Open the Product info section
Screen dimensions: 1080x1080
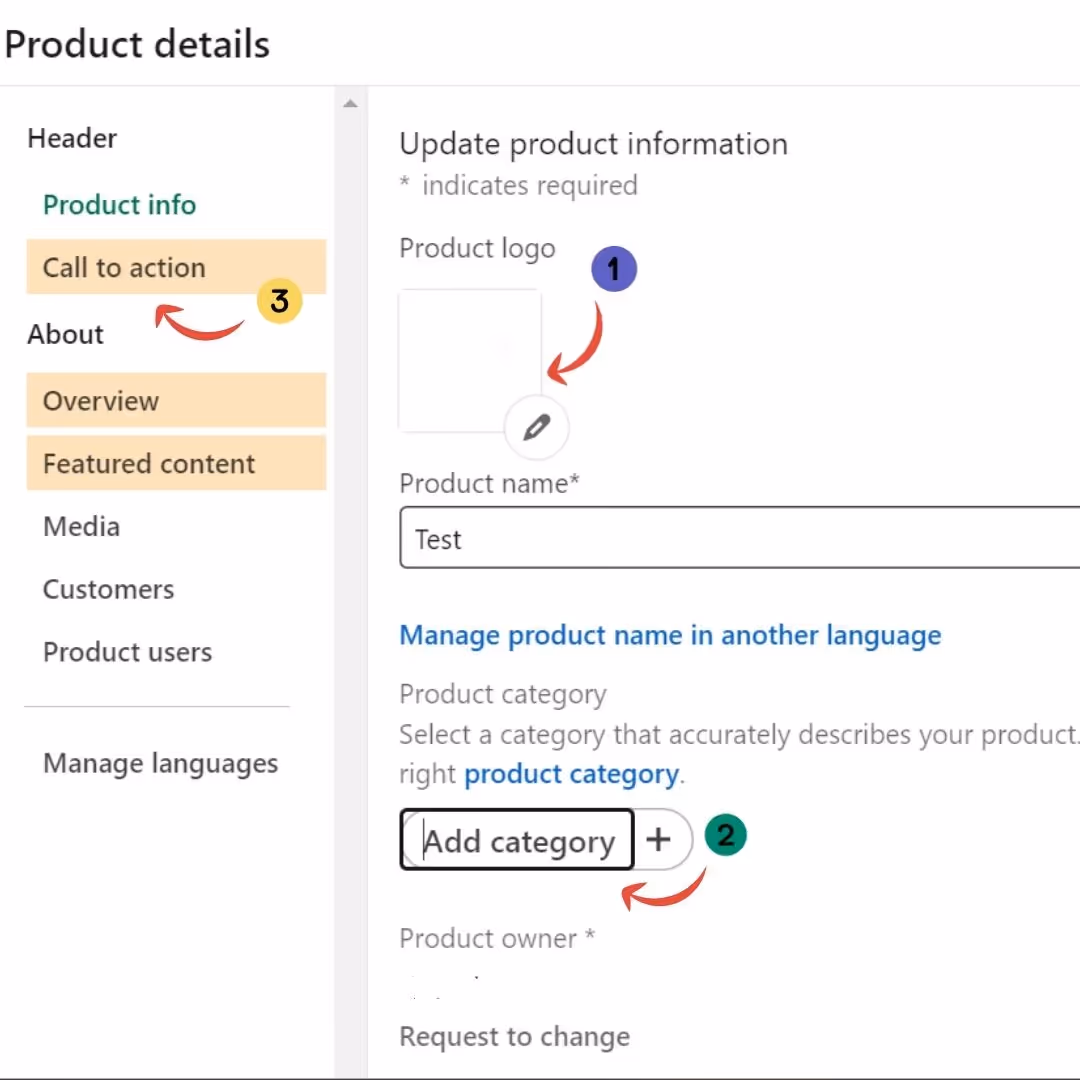tap(119, 205)
